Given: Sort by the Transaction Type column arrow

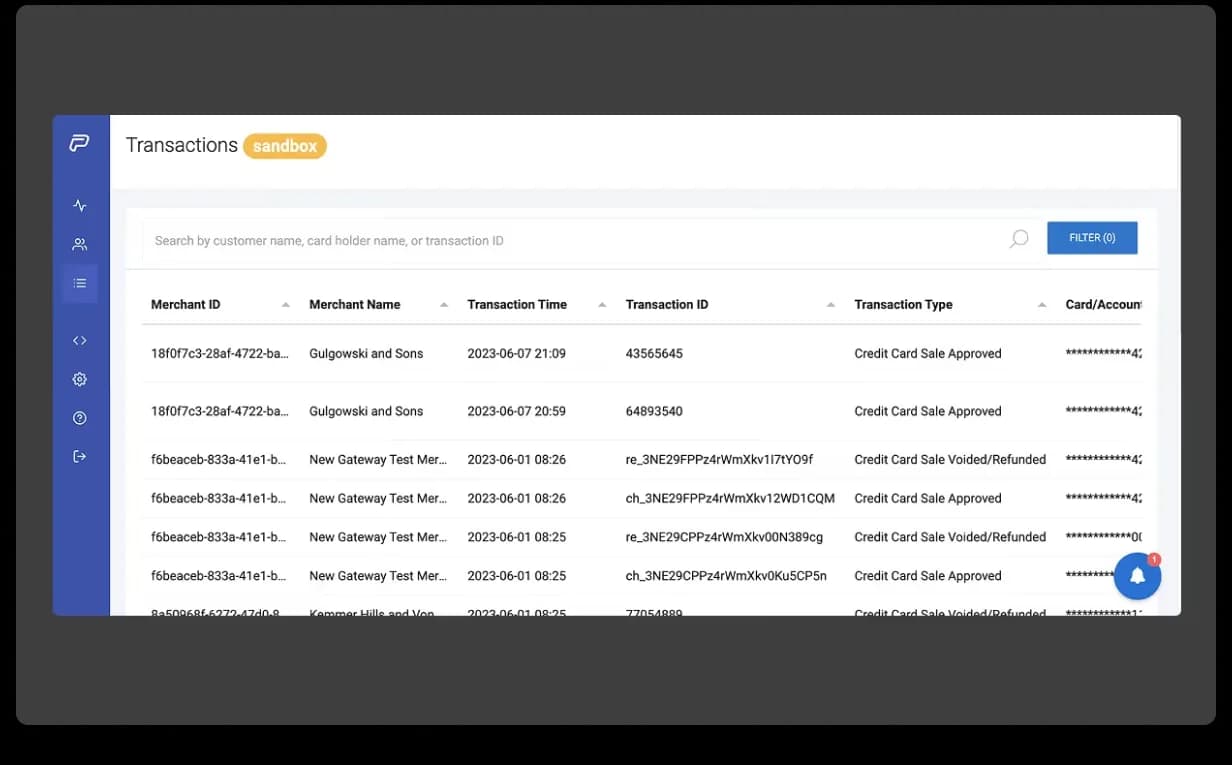Looking at the screenshot, I should pos(1042,305).
